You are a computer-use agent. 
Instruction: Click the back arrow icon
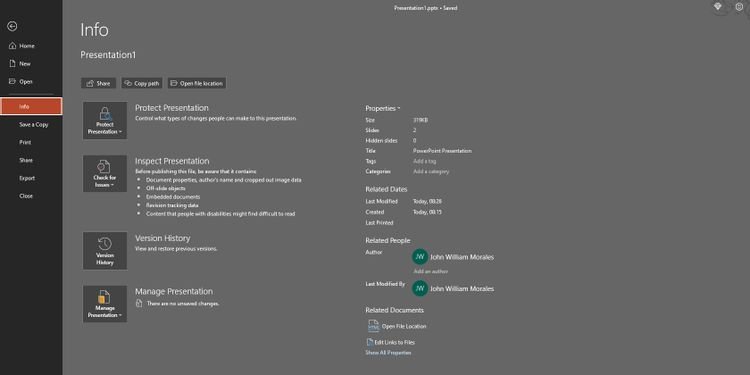click(x=12, y=27)
